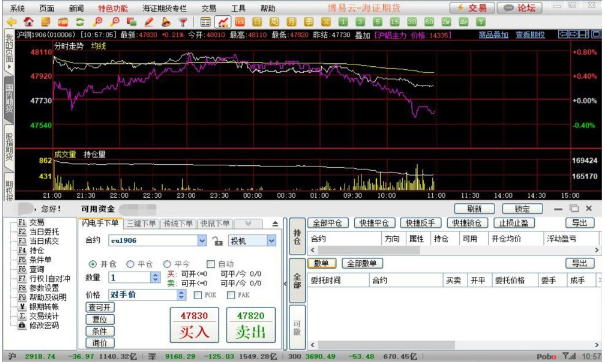The width and height of the screenshot is (605, 362).
Task: Open the red home icon in toolbar
Action: [x=29, y=22]
